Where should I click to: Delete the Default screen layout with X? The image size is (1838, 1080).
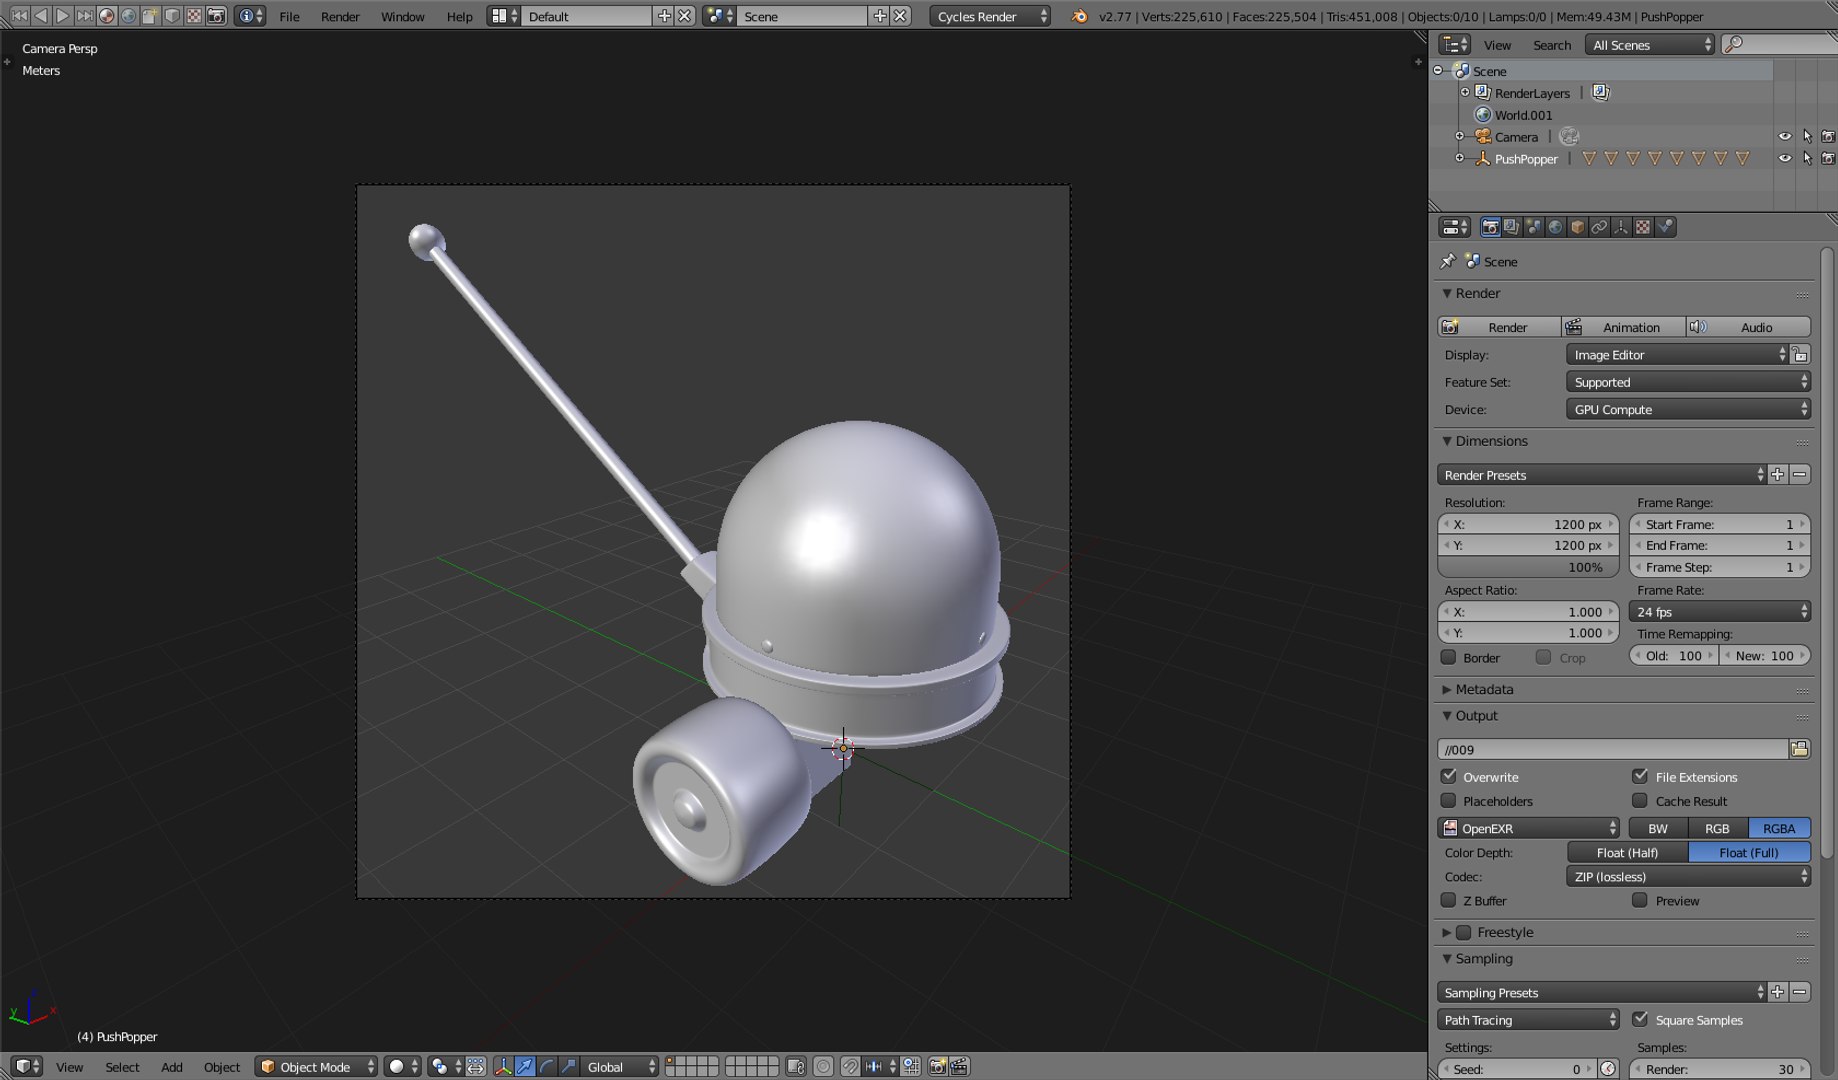(685, 16)
